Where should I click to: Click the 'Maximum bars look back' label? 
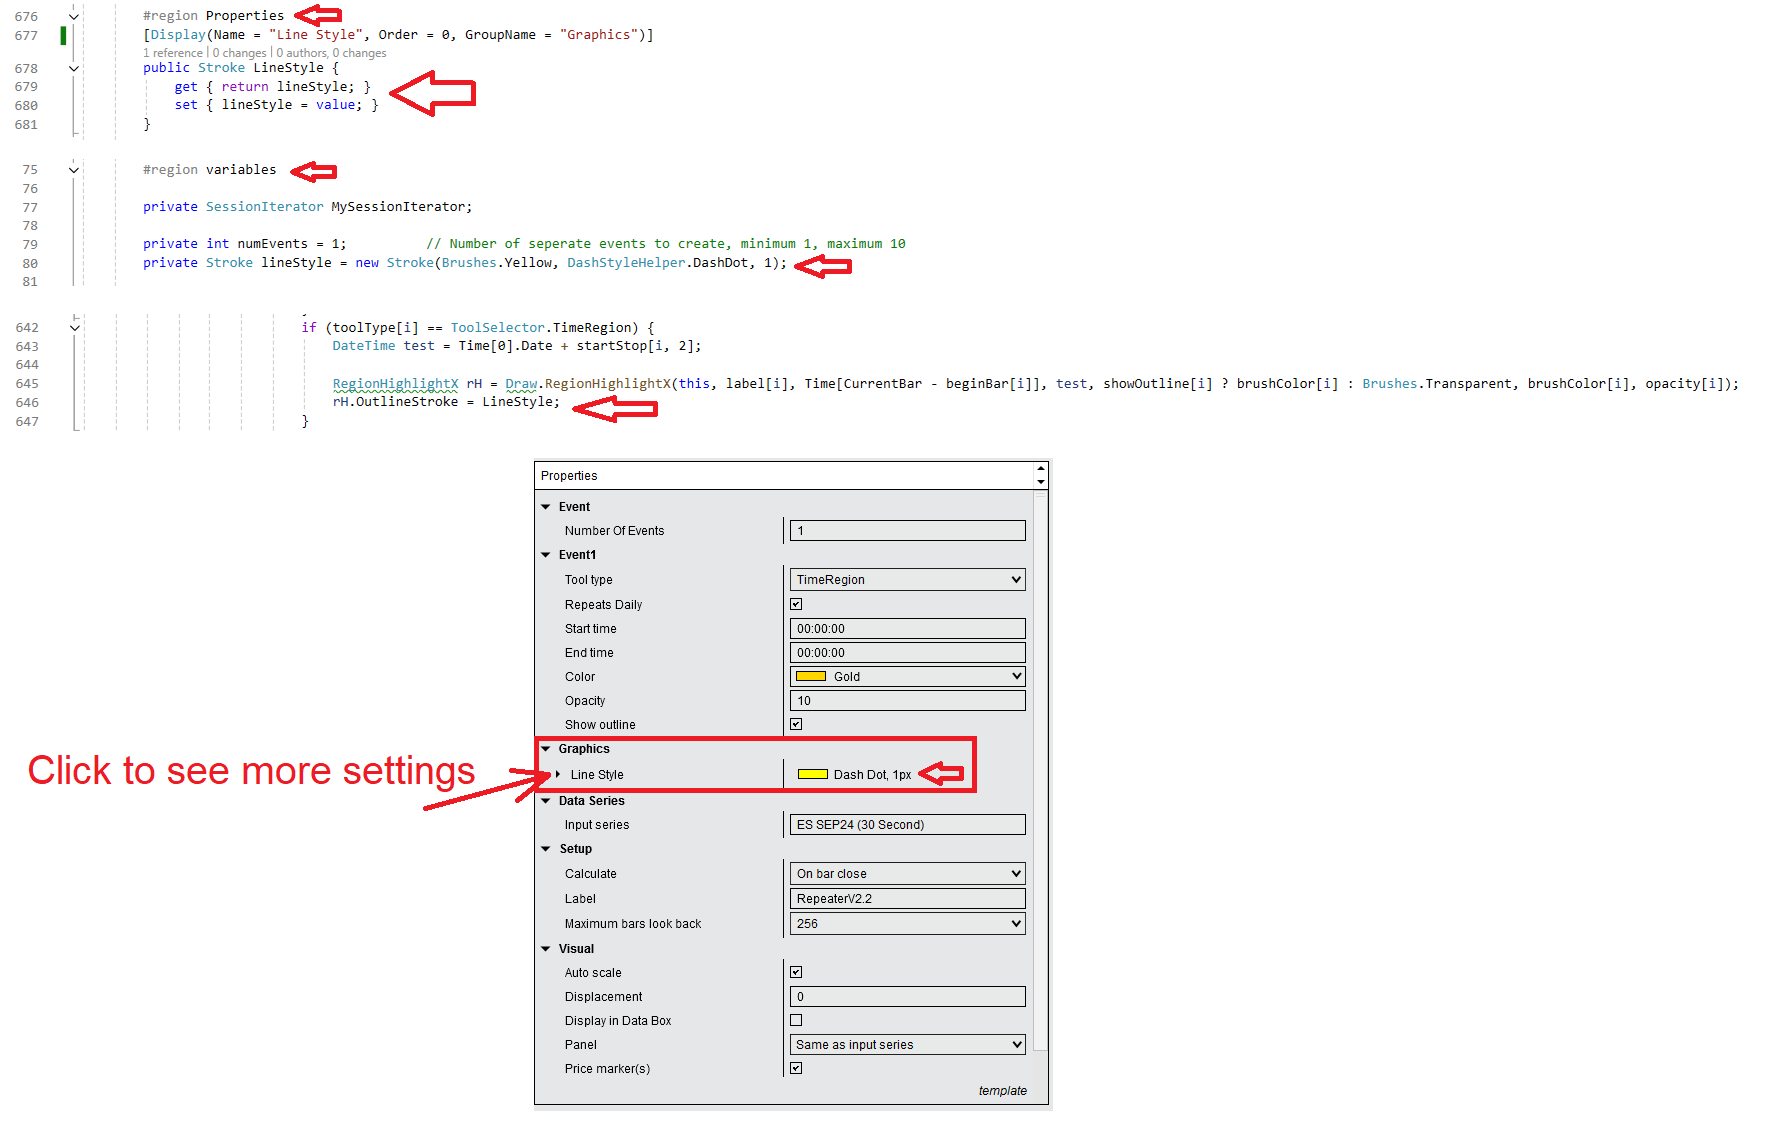[x=633, y=924]
